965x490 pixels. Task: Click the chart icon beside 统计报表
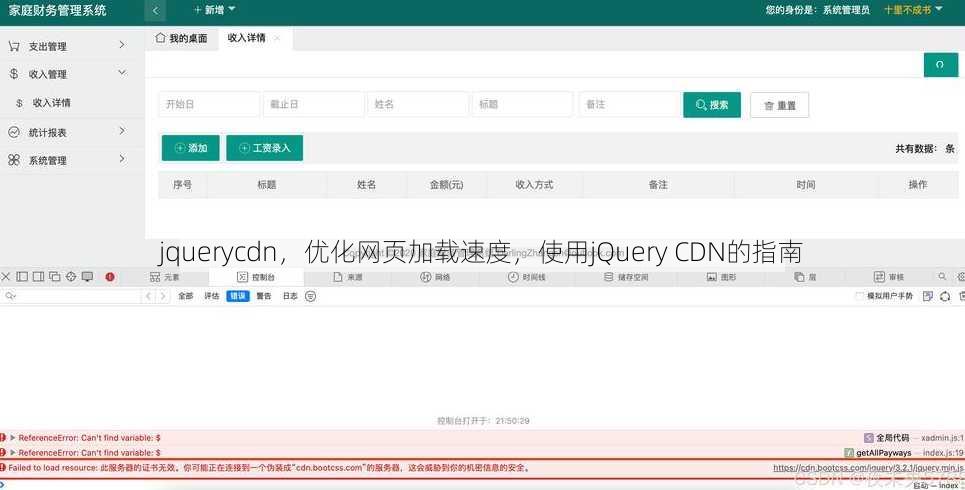pyautogui.click(x=14, y=132)
